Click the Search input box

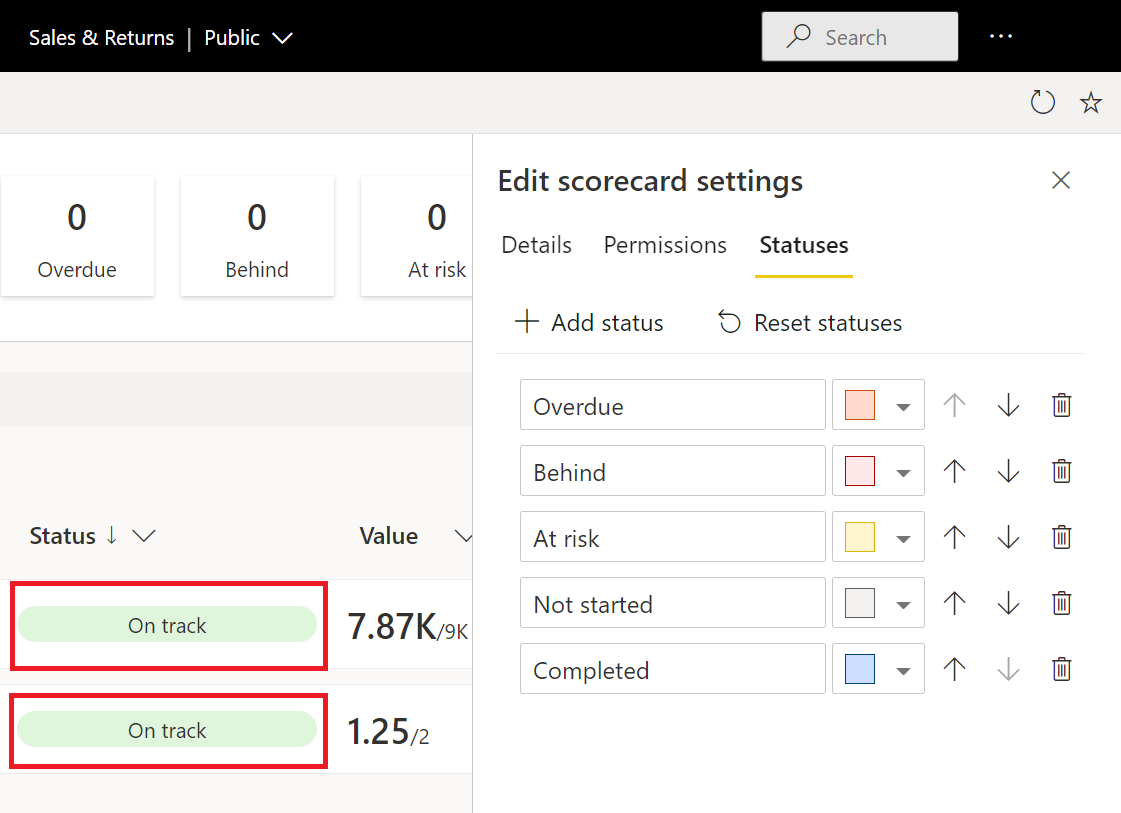[x=859, y=36]
